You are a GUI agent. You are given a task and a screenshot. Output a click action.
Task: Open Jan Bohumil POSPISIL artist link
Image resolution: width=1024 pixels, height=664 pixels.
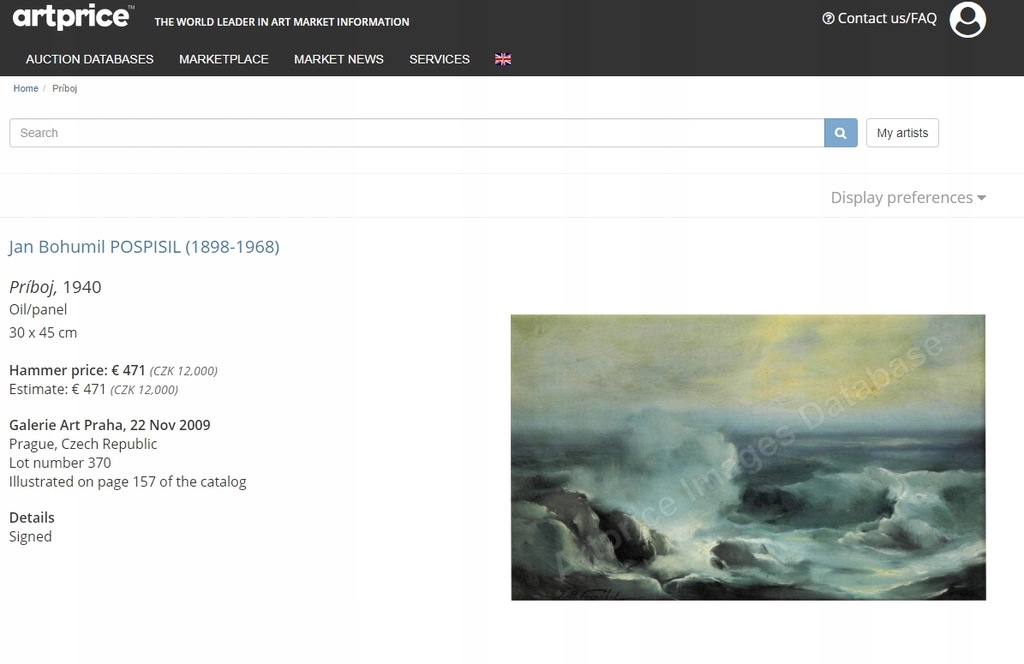point(144,247)
